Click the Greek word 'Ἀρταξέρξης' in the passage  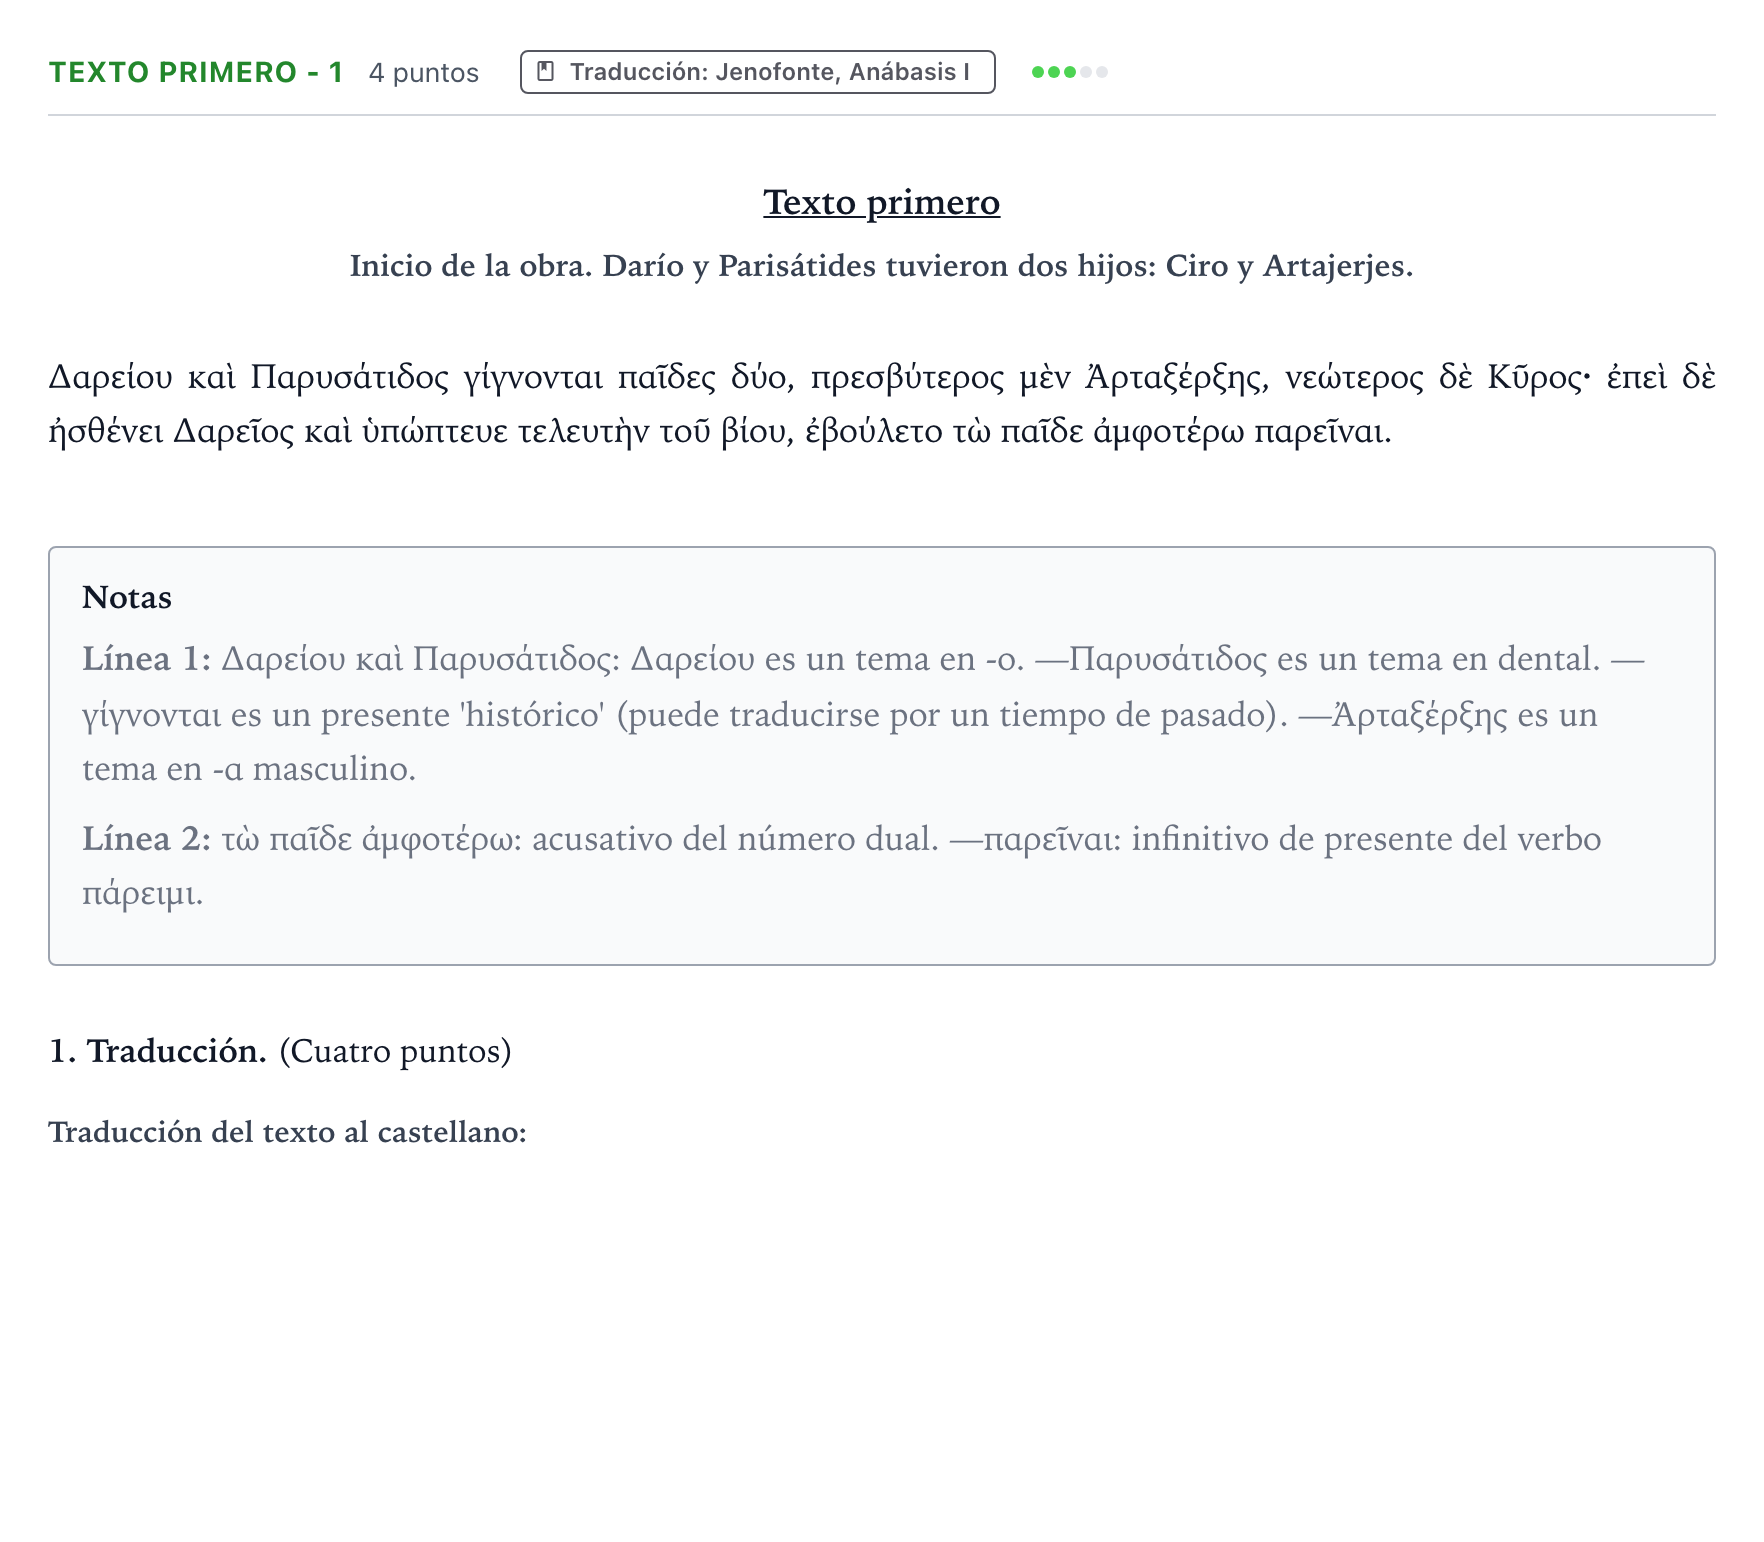click(x=1176, y=378)
